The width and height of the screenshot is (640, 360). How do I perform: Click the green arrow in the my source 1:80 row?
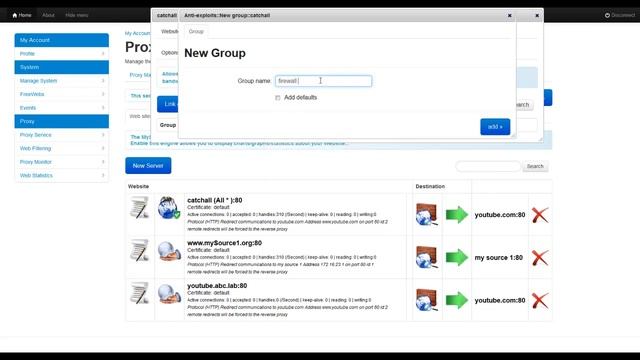click(457, 258)
